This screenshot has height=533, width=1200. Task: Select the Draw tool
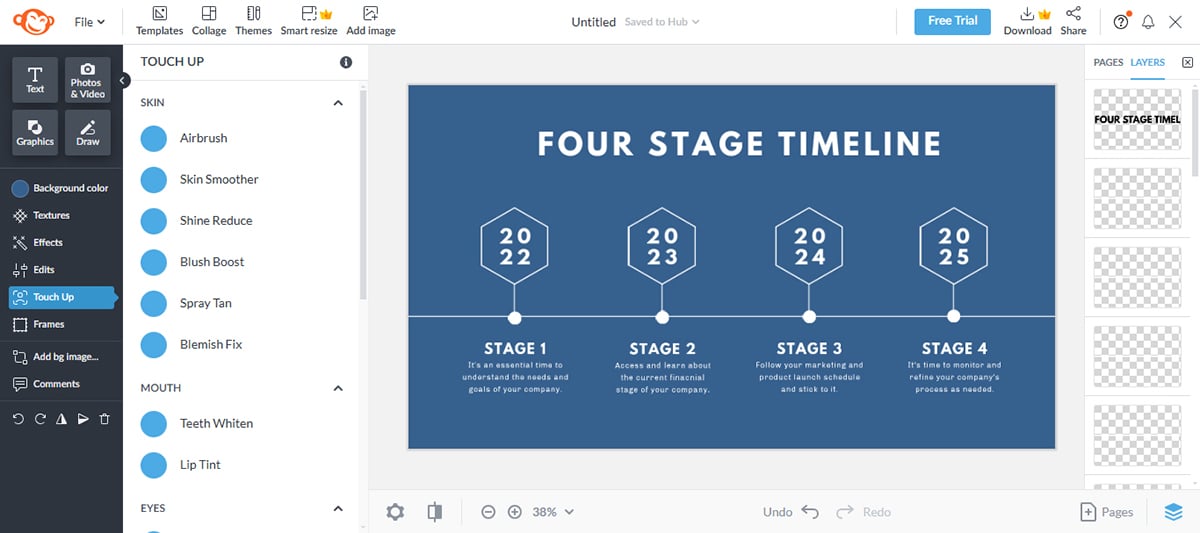88,132
